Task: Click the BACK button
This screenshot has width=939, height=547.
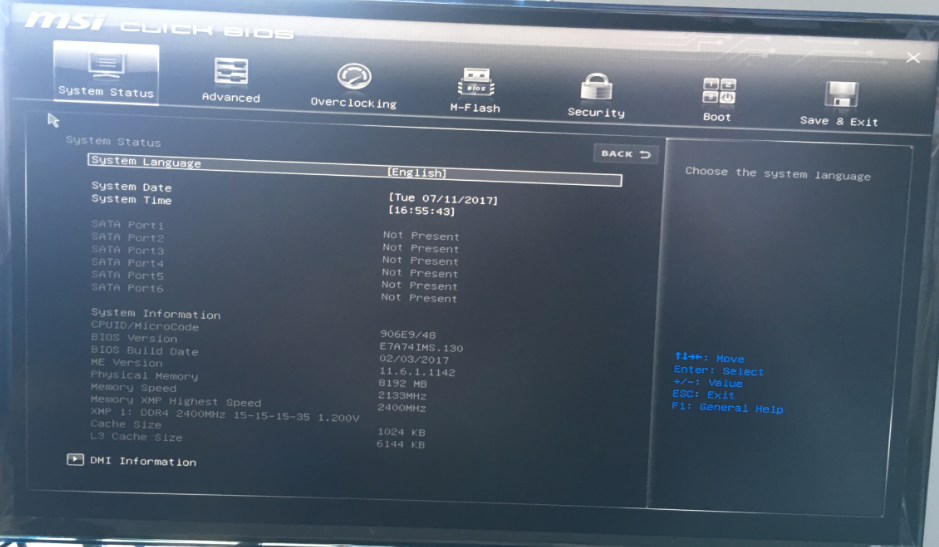Action: 626,154
